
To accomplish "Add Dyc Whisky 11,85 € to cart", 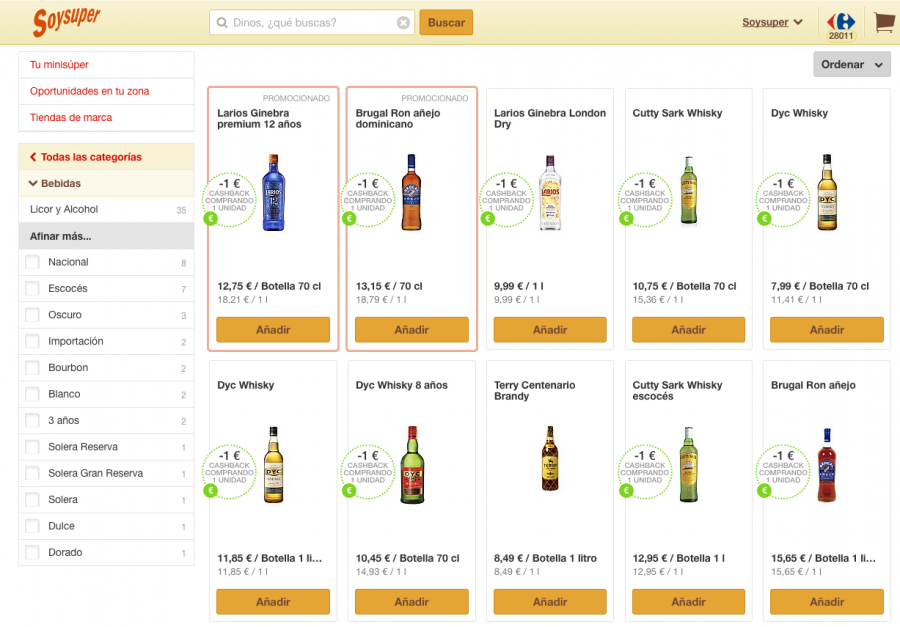I will [x=273, y=602].
